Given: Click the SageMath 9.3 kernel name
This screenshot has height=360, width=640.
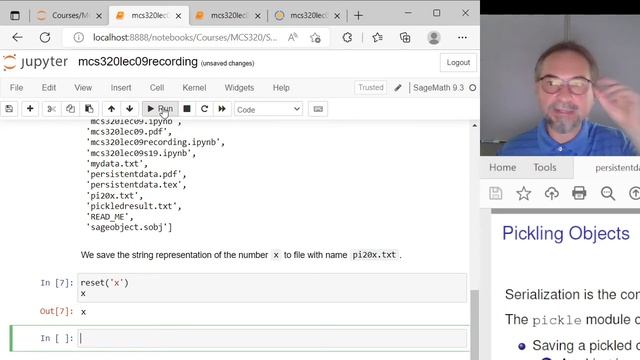Looking at the screenshot, I should click(438, 88).
